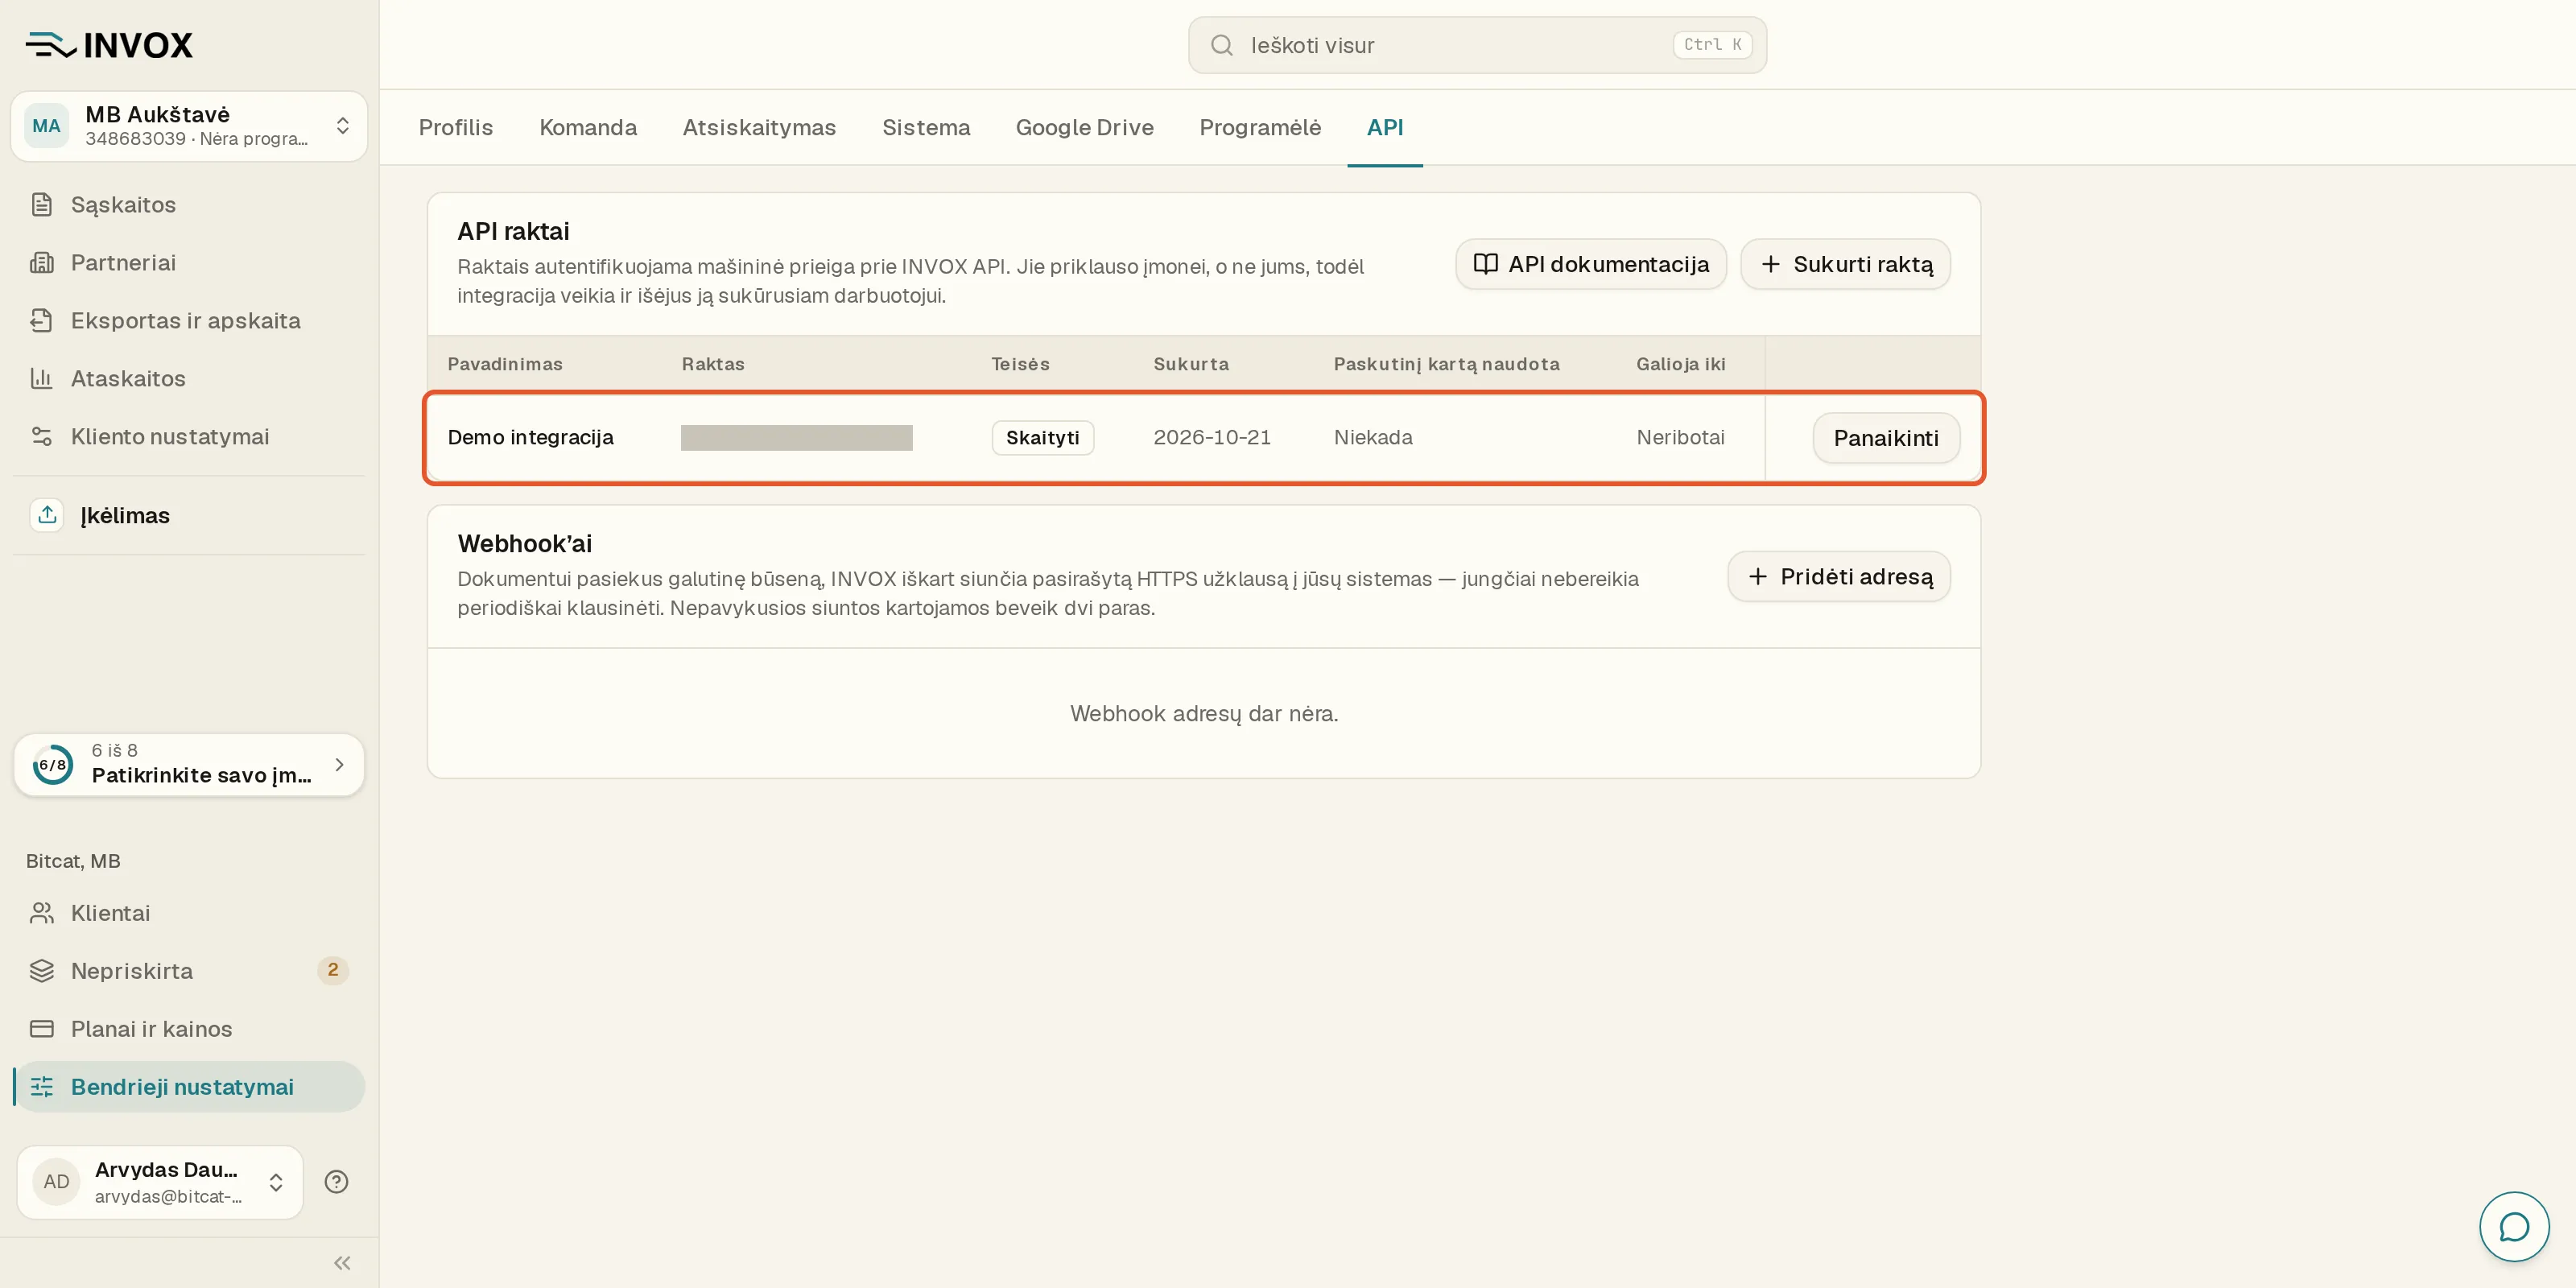Image resolution: width=2576 pixels, height=1288 pixels.
Task: Click the Įkėlimas upload icon
Action: [x=47, y=515]
